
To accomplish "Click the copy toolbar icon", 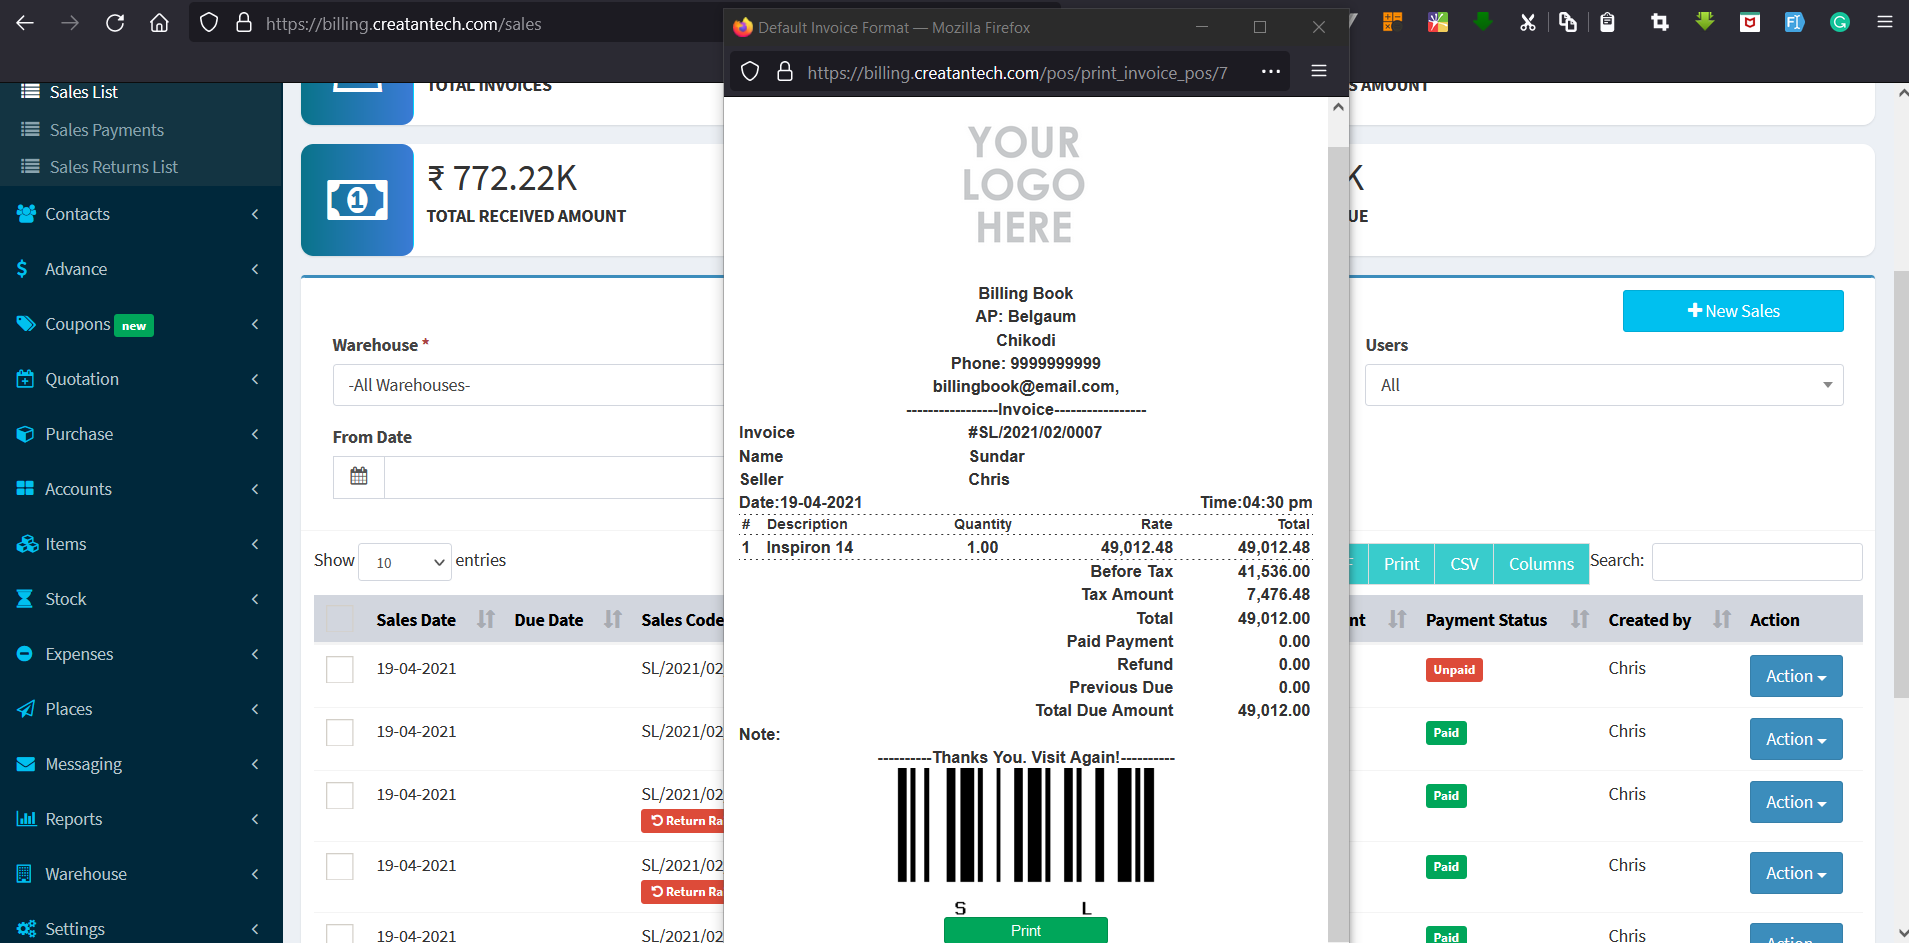I will click(x=1568, y=22).
